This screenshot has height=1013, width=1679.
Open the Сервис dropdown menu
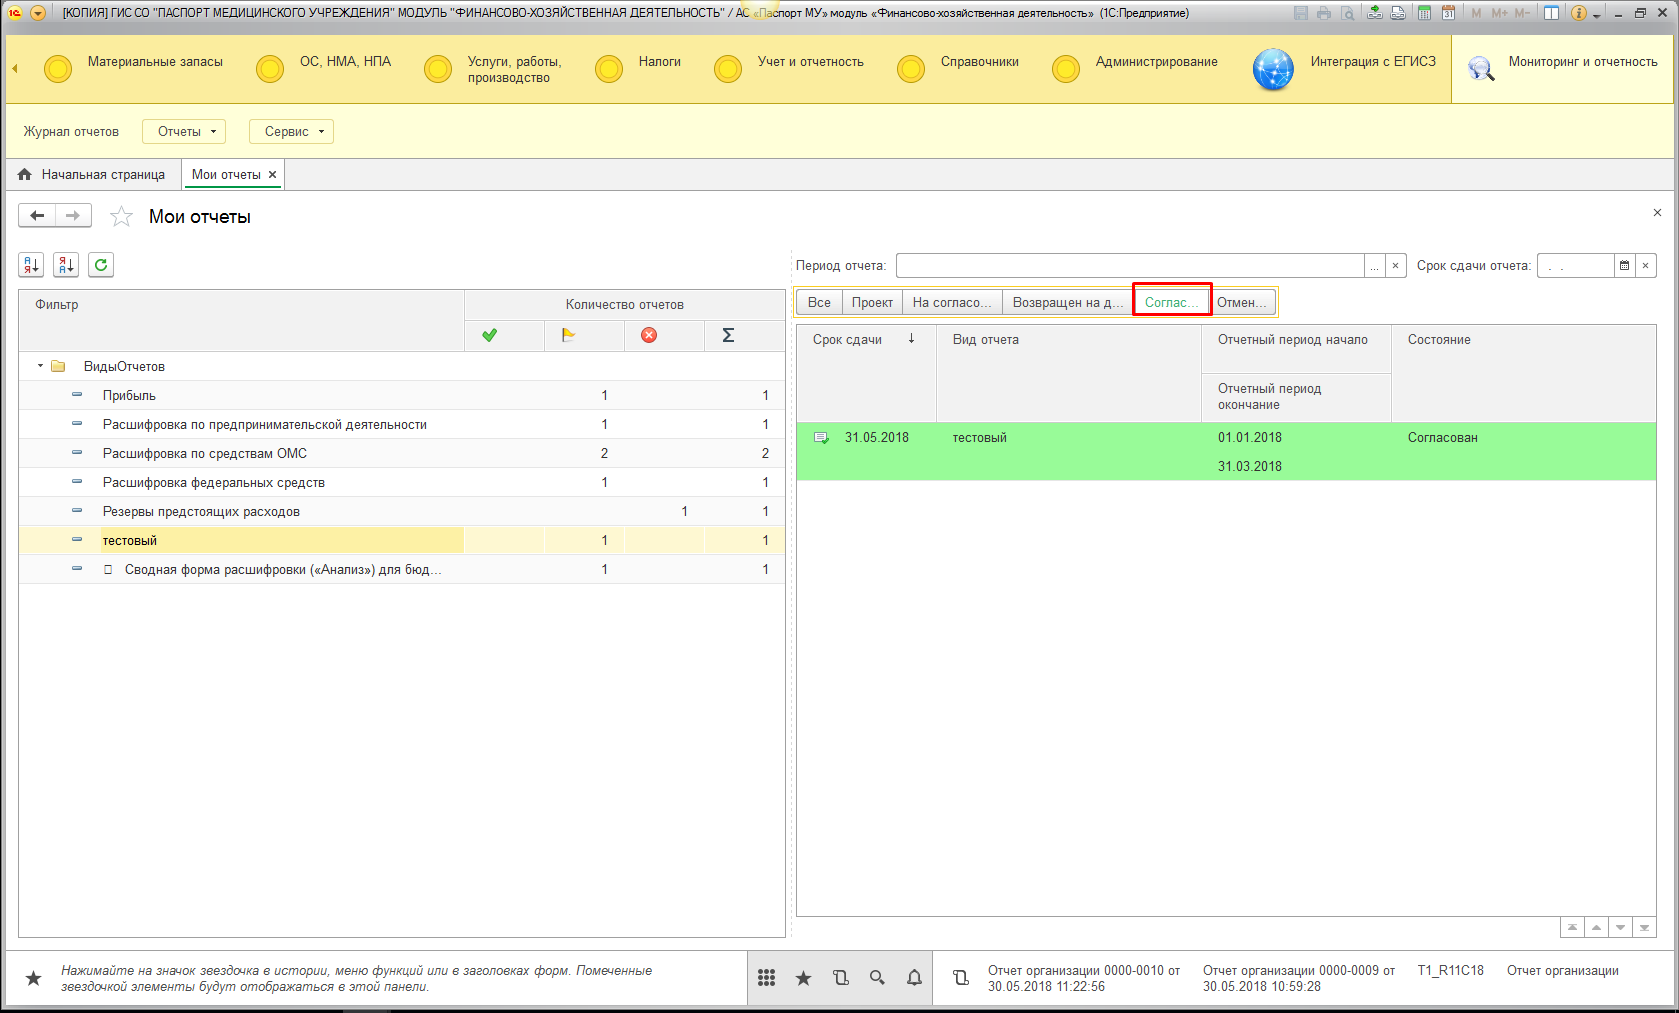[x=291, y=132]
